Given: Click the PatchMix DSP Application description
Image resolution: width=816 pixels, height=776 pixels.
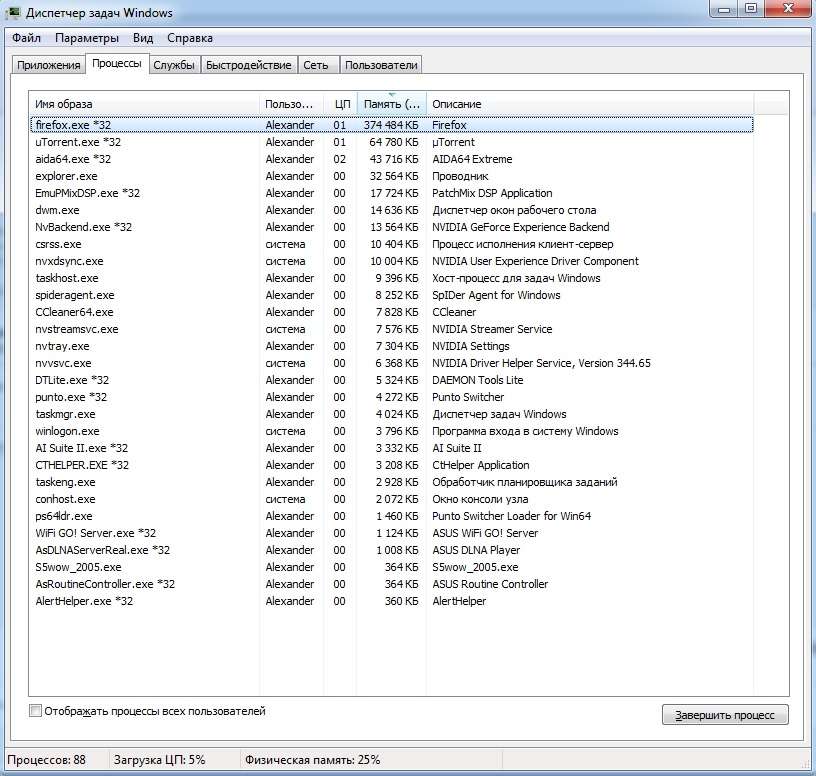Looking at the screenshot, I should tap(492, 193).
